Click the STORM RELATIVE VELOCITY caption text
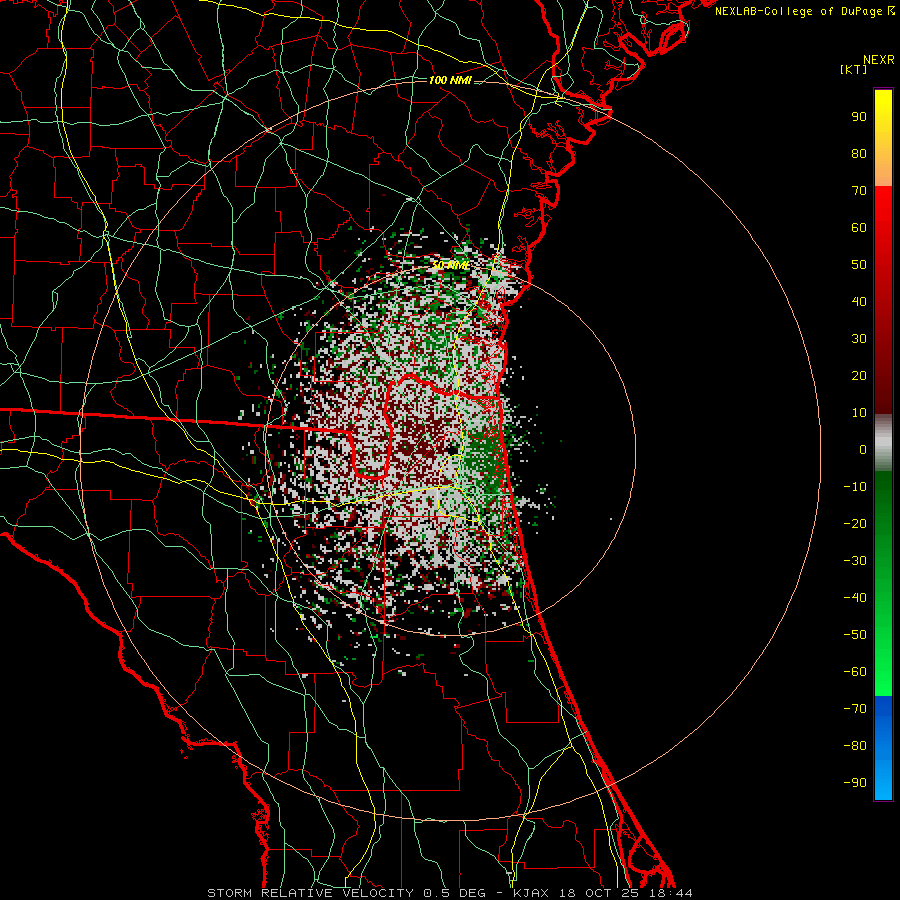Screen dimensions: 900x900 (x=310, y=893)
